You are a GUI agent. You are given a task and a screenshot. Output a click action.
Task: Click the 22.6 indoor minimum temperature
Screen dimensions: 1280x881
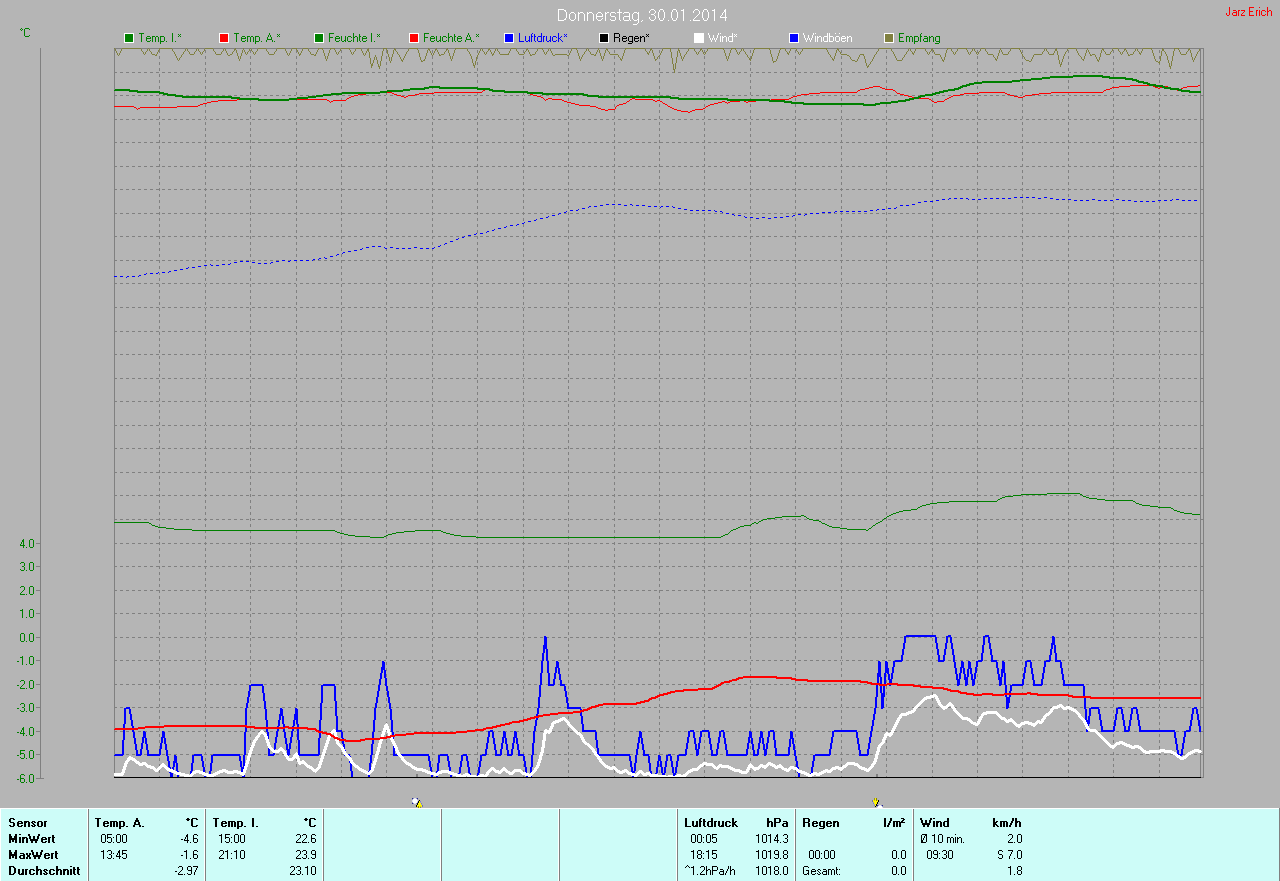coord(306,839)
